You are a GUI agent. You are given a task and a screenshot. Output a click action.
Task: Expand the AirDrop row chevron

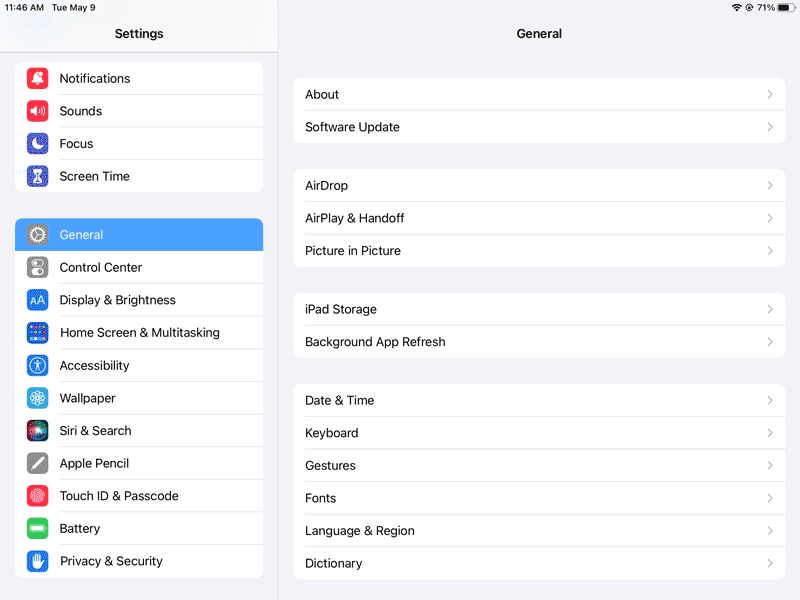770,186
